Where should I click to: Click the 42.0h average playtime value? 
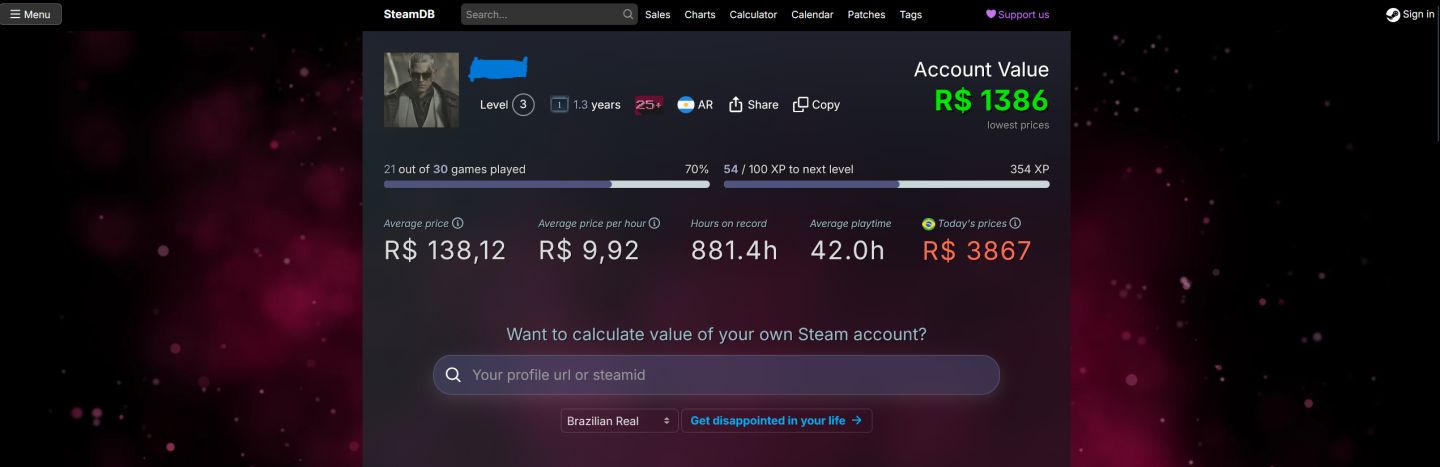coord(847,250)
